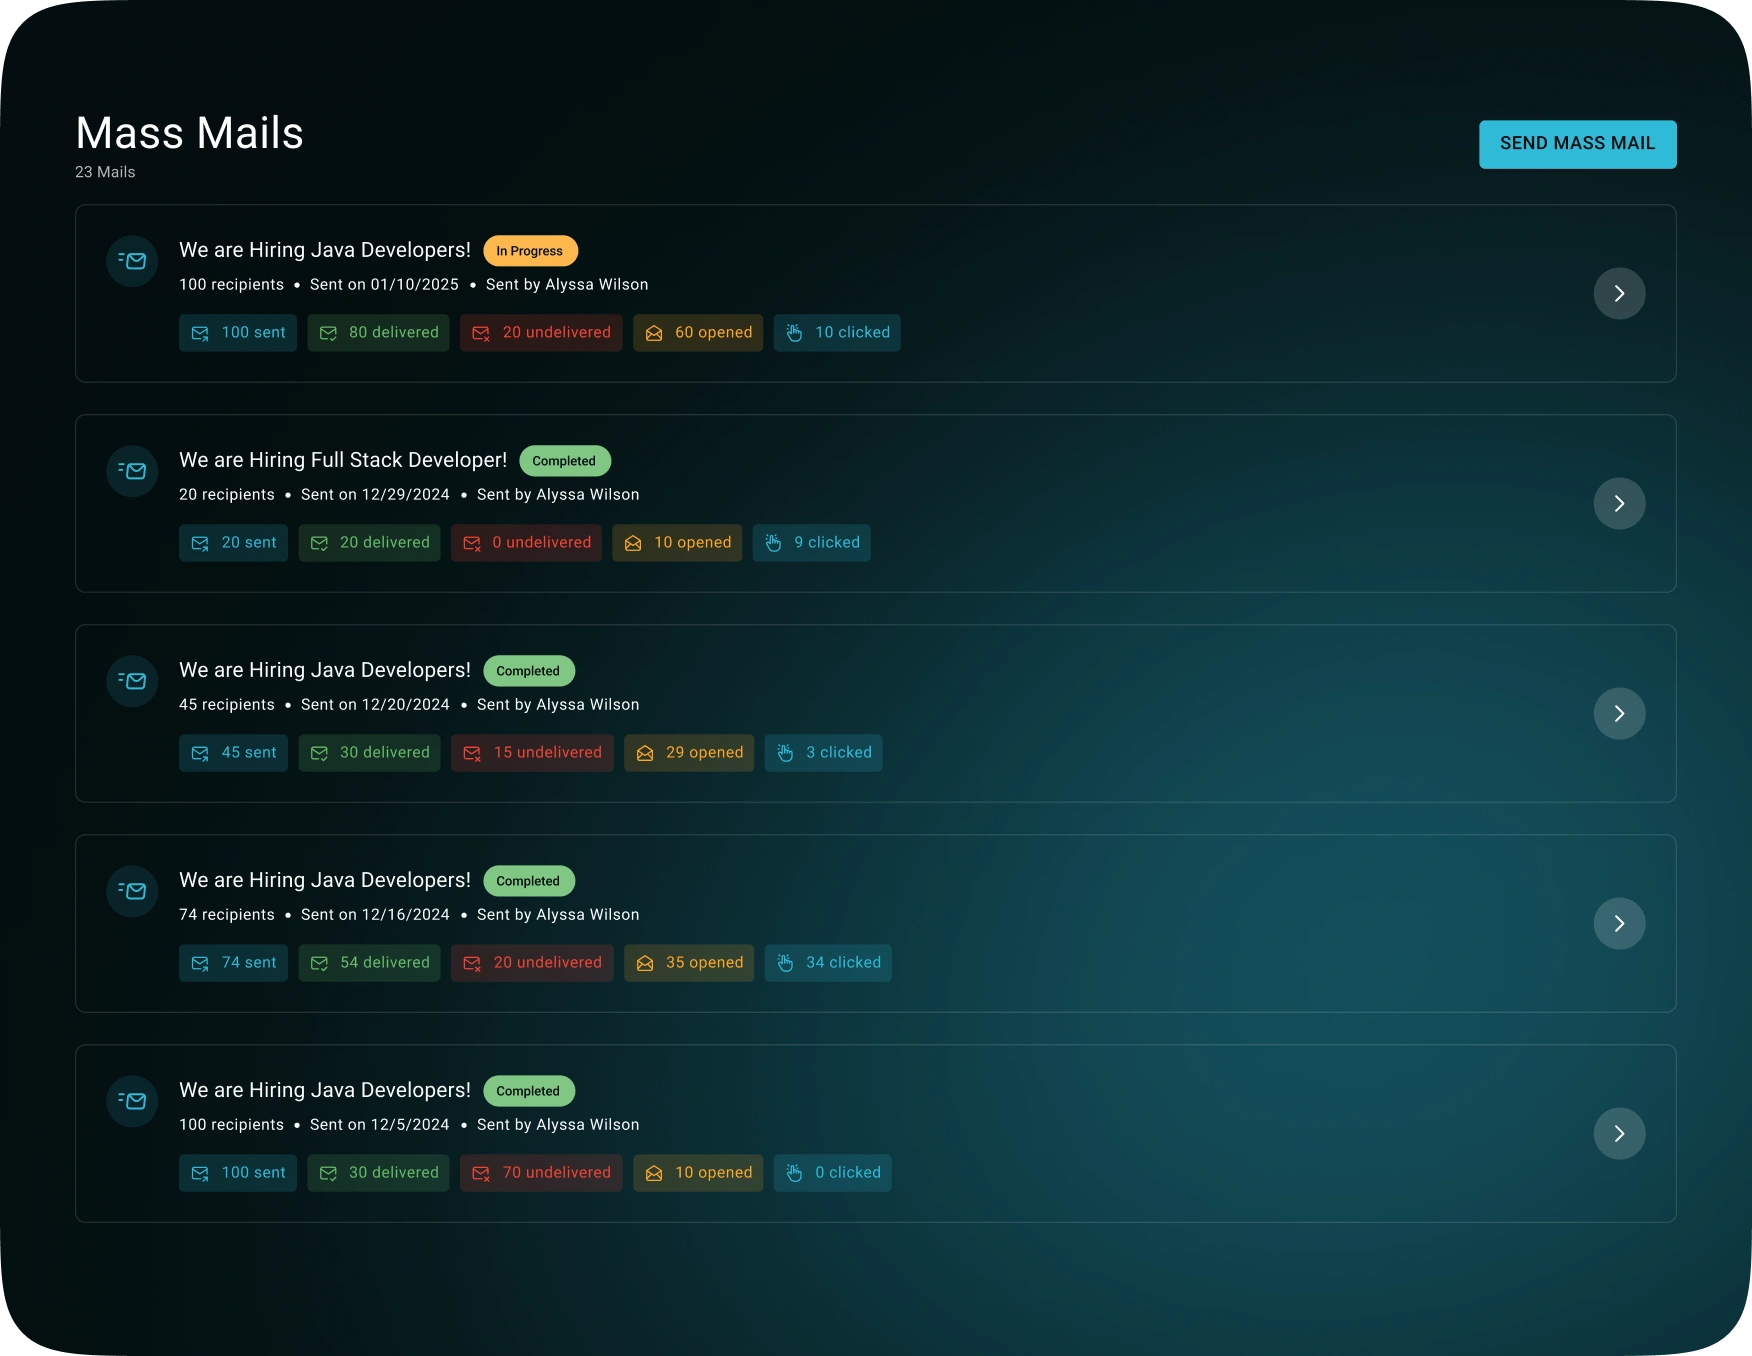Click the 10 opened chip in Full Stack mail

(677, 543)
